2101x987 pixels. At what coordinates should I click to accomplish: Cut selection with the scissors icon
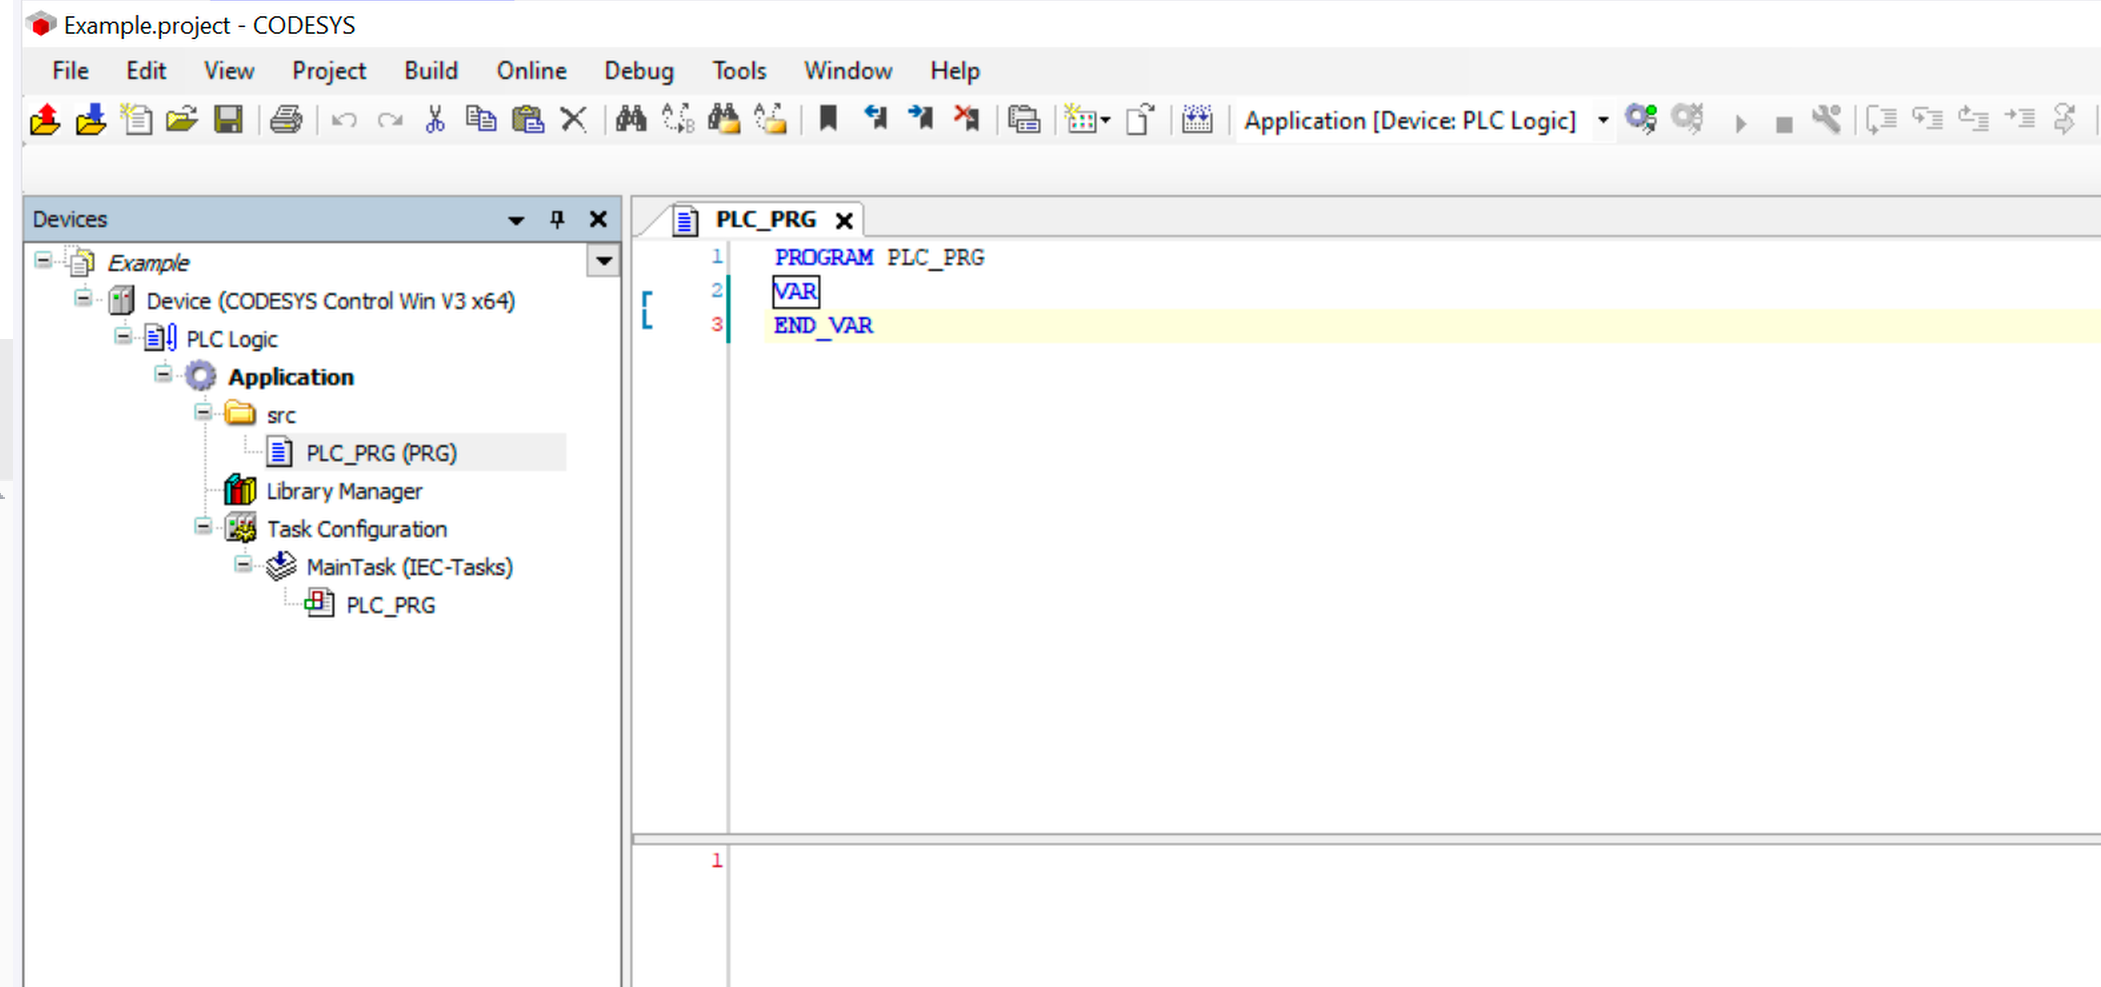pos(435,120)
